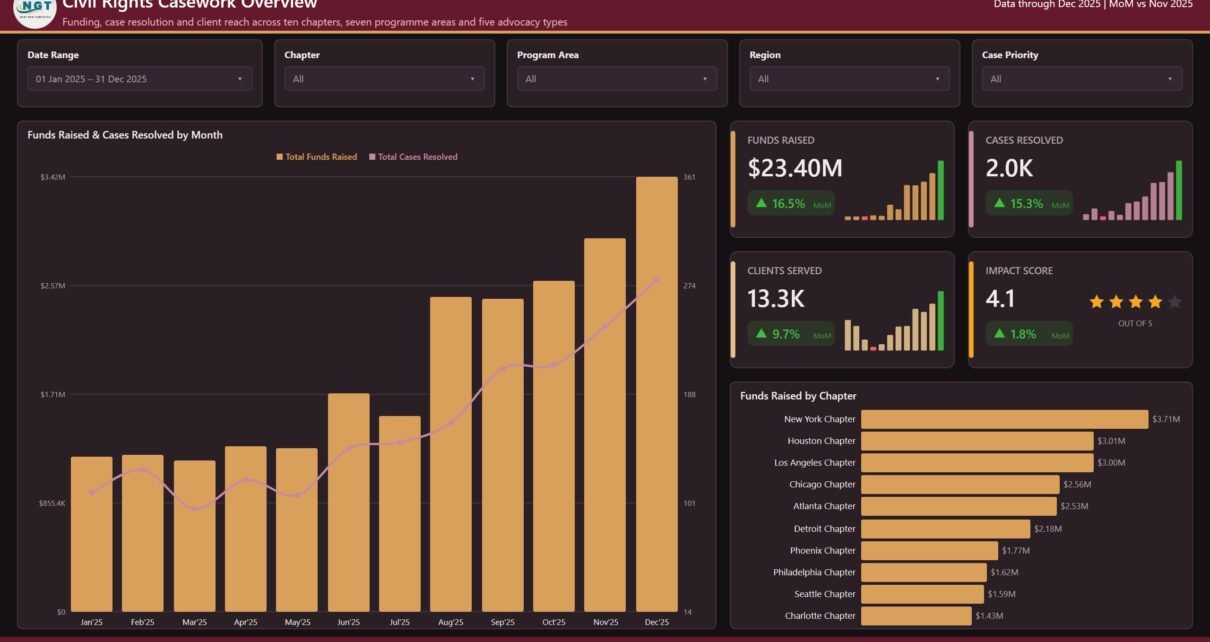The image size is (1210, 642).
Task: Select the New York Chapter bar
Action: tap(1004, 419)
